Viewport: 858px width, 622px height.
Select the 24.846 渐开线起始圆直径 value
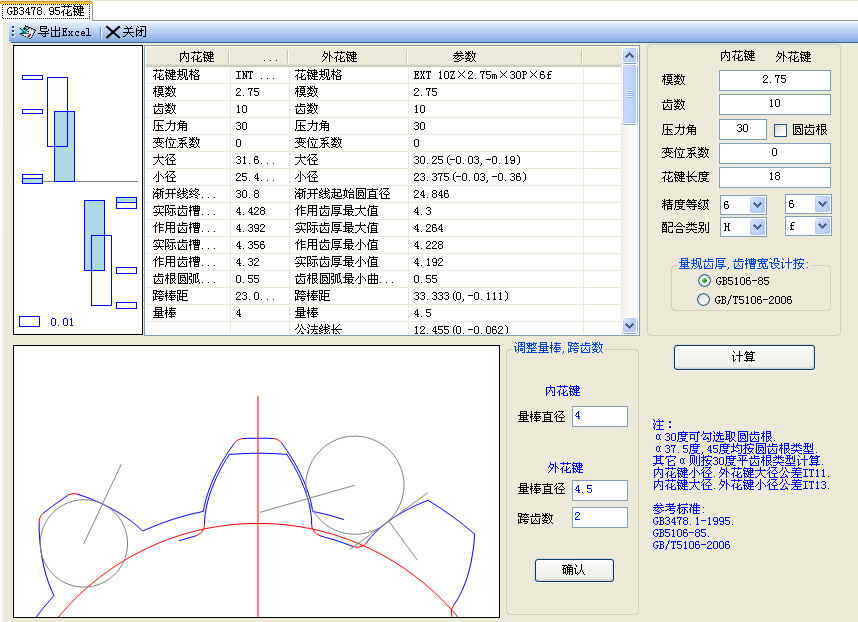click(x=495, y=194)
